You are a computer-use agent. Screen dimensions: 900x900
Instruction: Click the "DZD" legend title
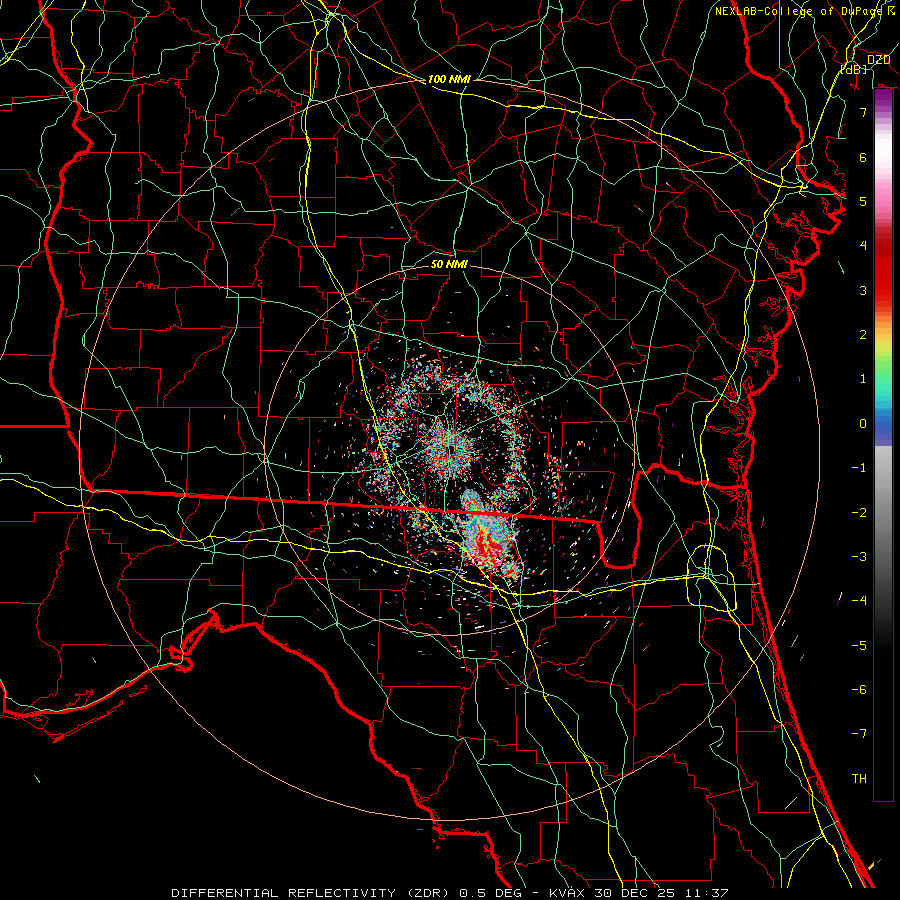(x=878, y=60)
